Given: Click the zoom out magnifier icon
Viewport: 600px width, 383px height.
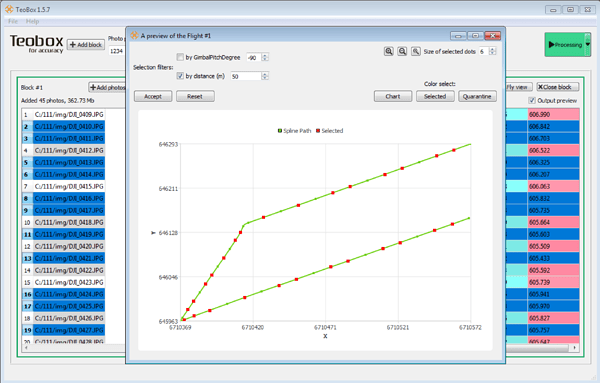Looking at the screenshot, I should 402,51.
